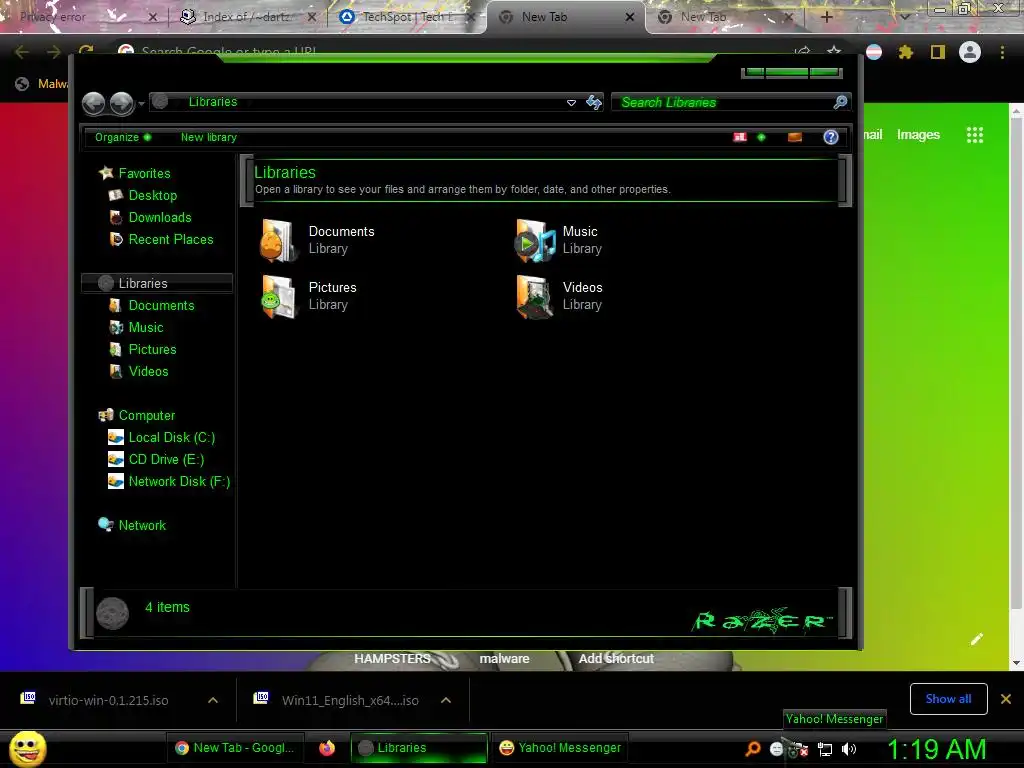The image size is (1024, 768).
Task: Toggle the preview pane icon
Action: coord(795,137)
